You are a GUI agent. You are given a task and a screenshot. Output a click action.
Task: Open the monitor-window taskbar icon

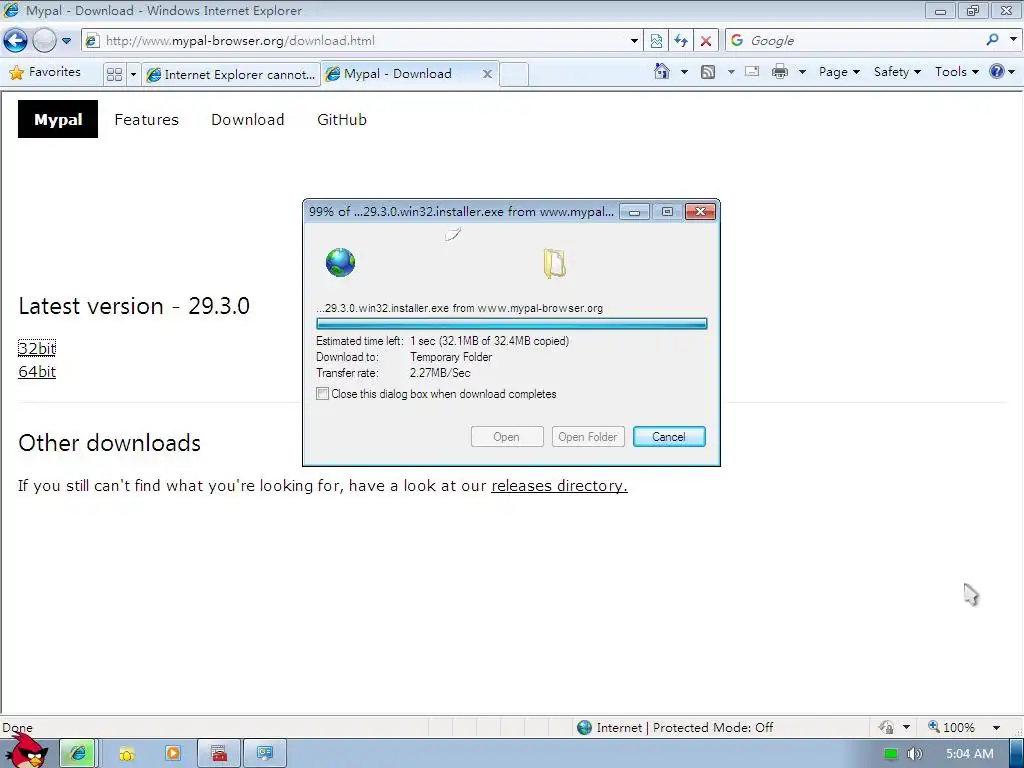[264, 754]
